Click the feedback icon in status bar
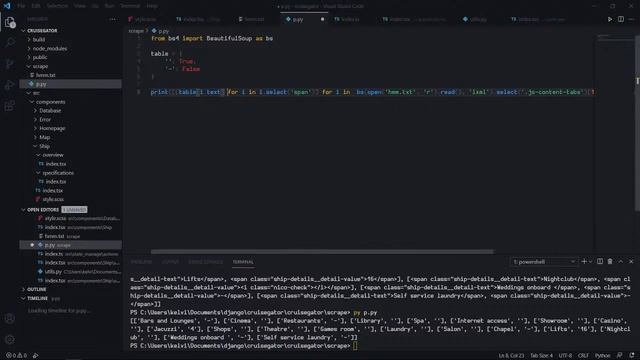This screenshot has width=640, height=360. pos(620,356)
